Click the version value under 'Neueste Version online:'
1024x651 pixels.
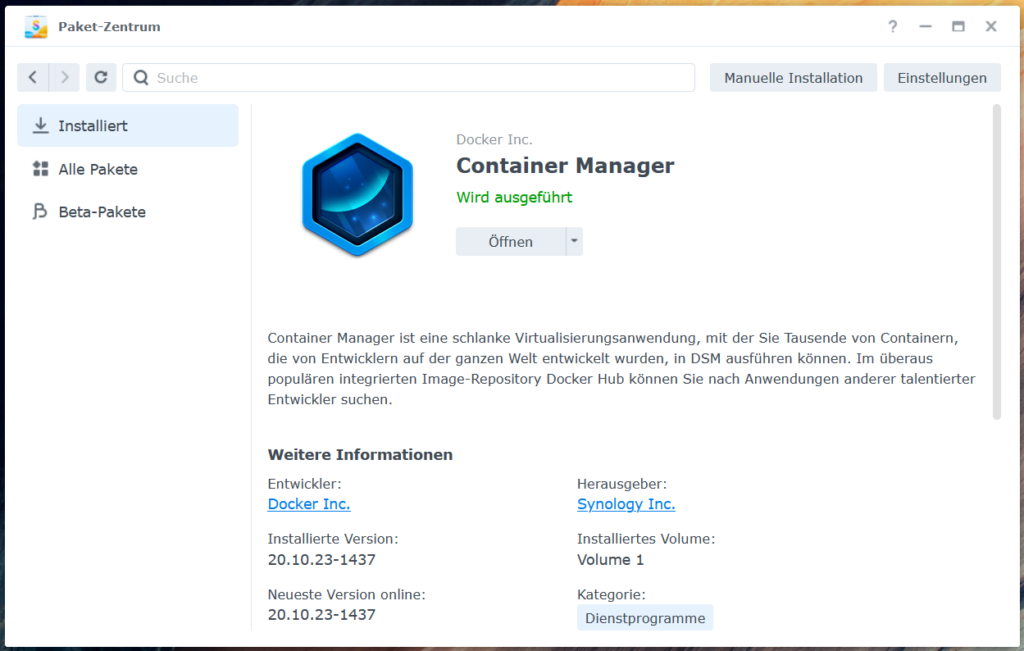point(321,614)
